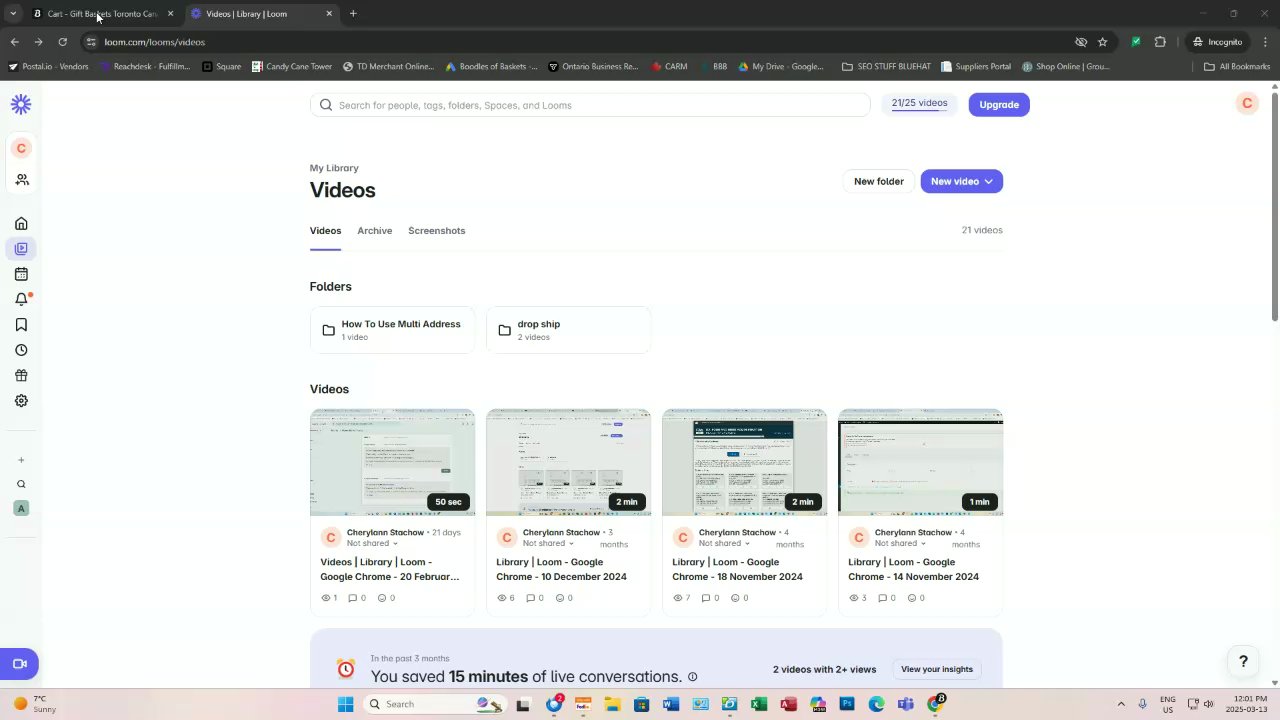The image size is (1280, 720).
Task: Expand Not shared dropdown on 20 February video
Action: pyautogui.click(x=372, y=544)
